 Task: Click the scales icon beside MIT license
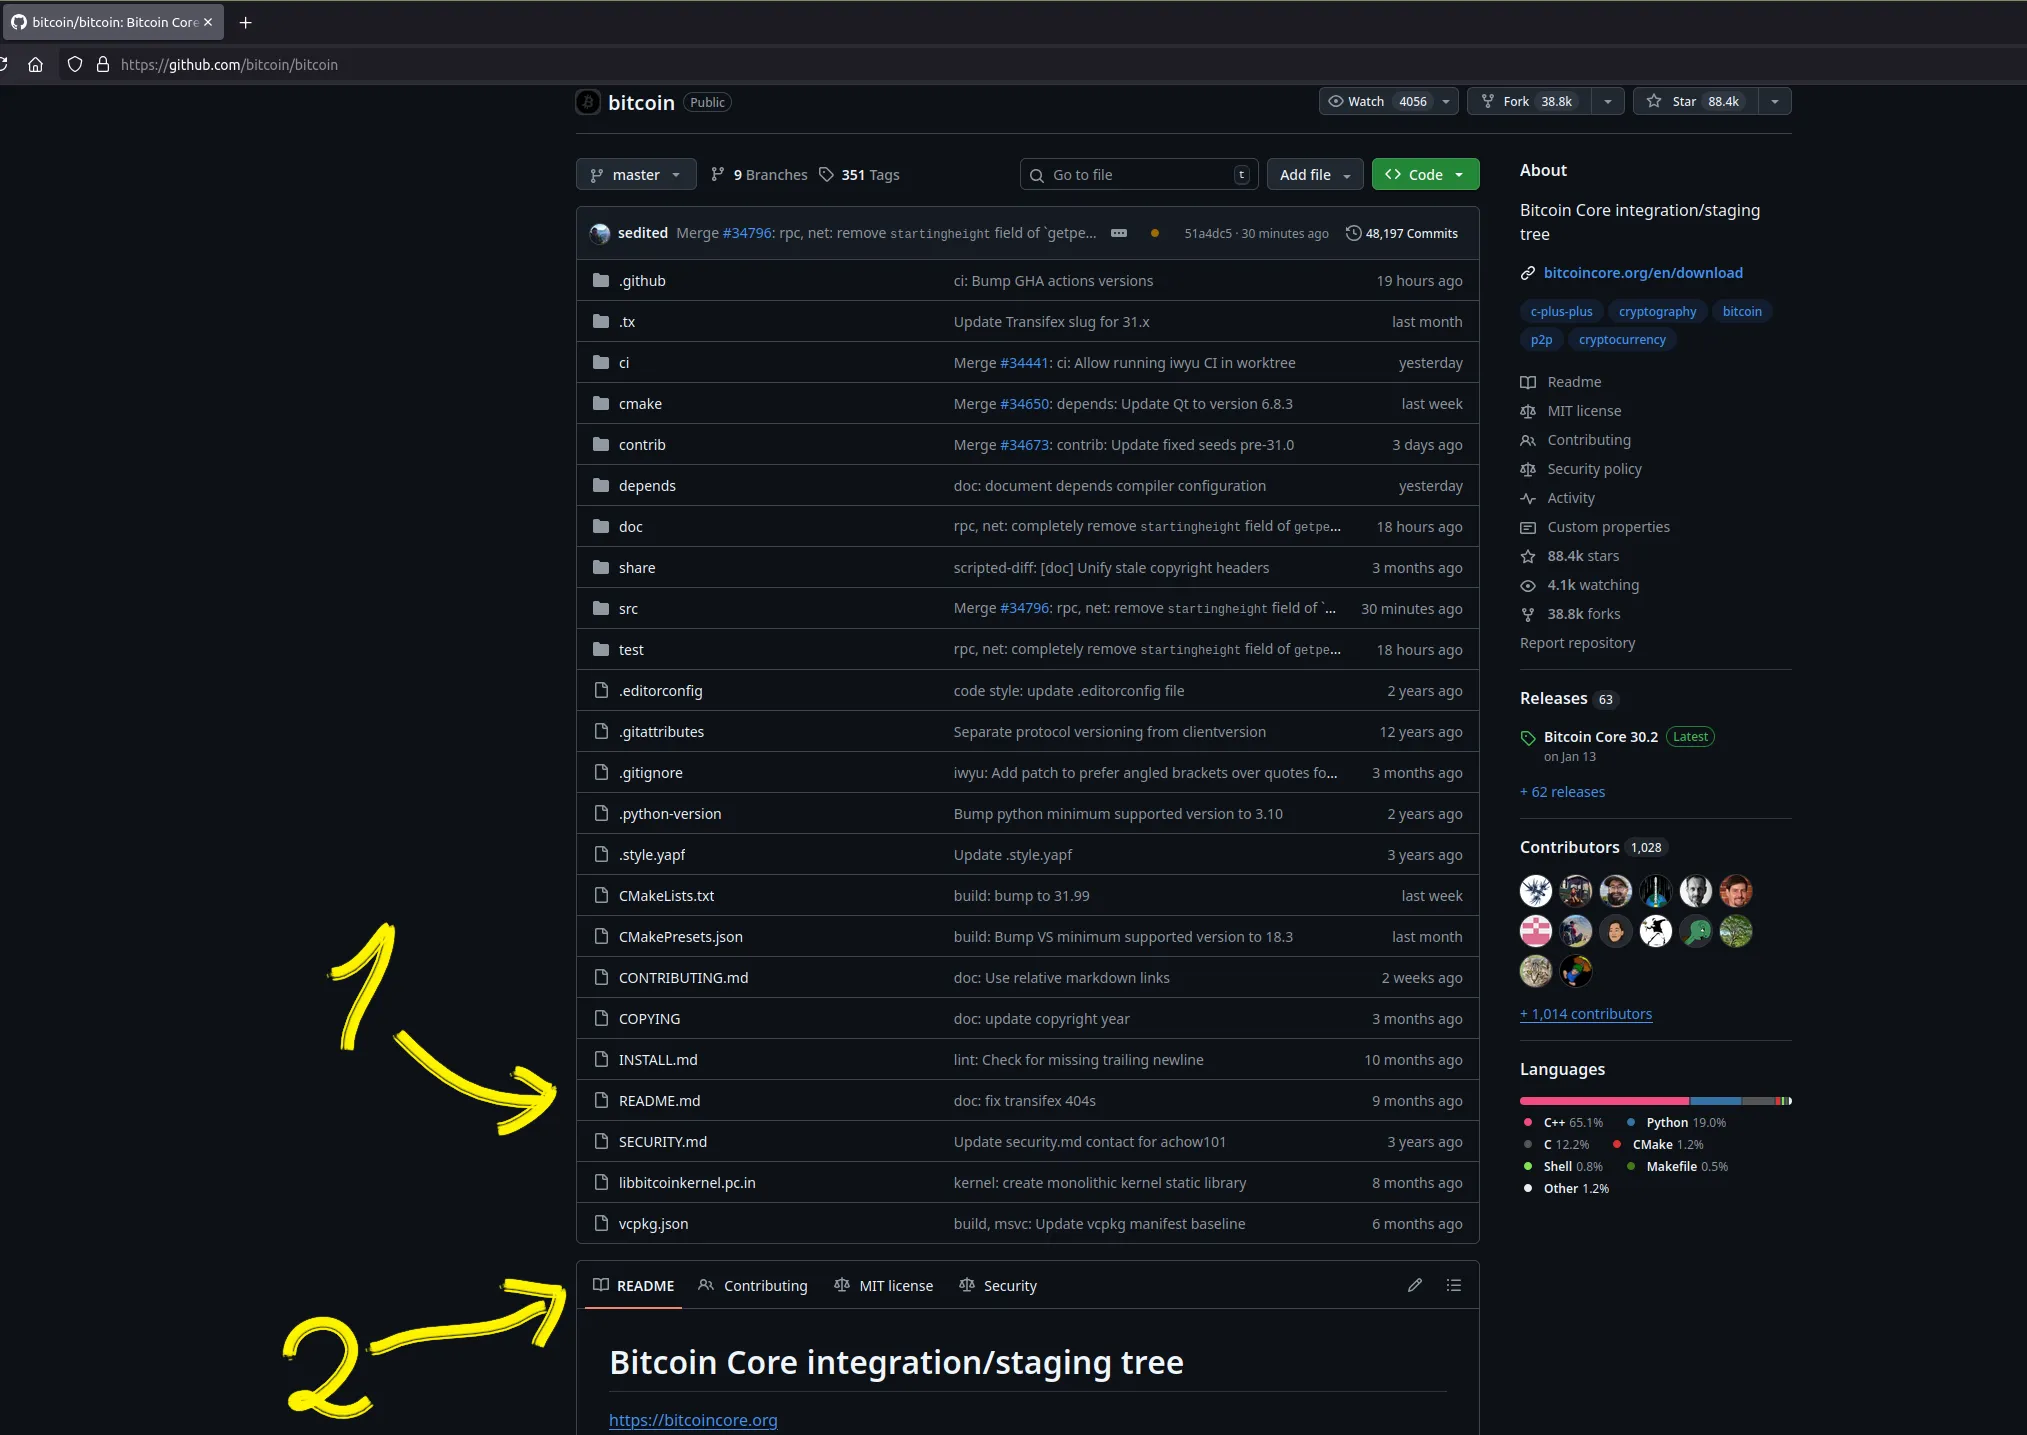(x=1528, y=411)
